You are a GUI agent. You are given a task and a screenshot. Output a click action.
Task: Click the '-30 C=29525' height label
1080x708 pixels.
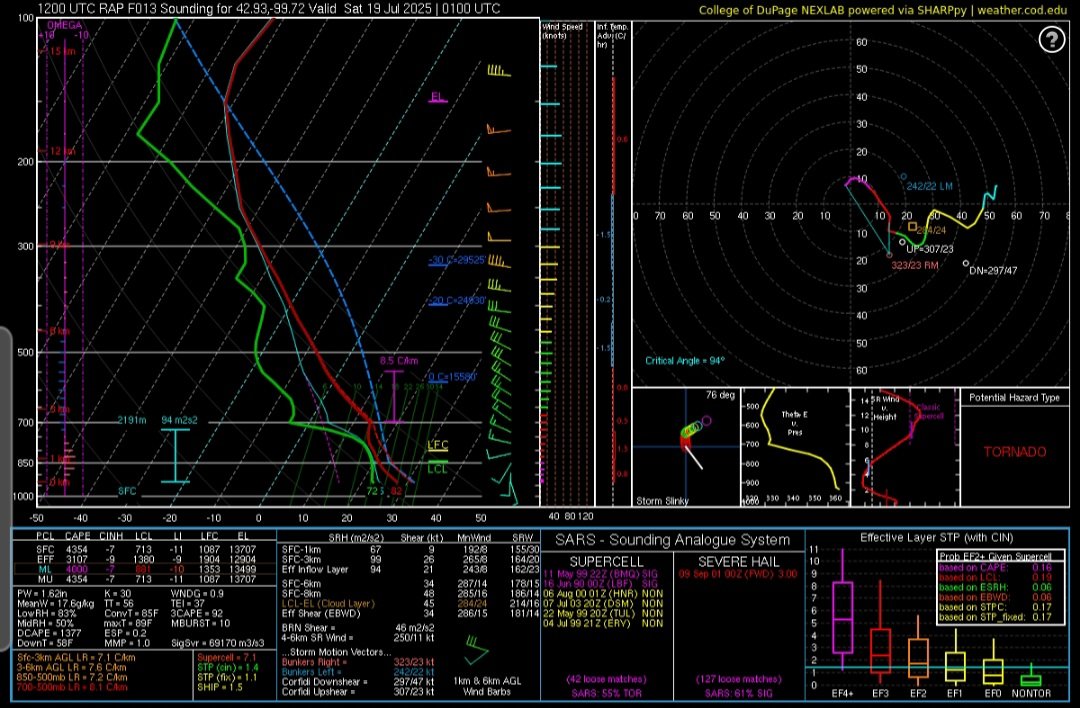457,260
